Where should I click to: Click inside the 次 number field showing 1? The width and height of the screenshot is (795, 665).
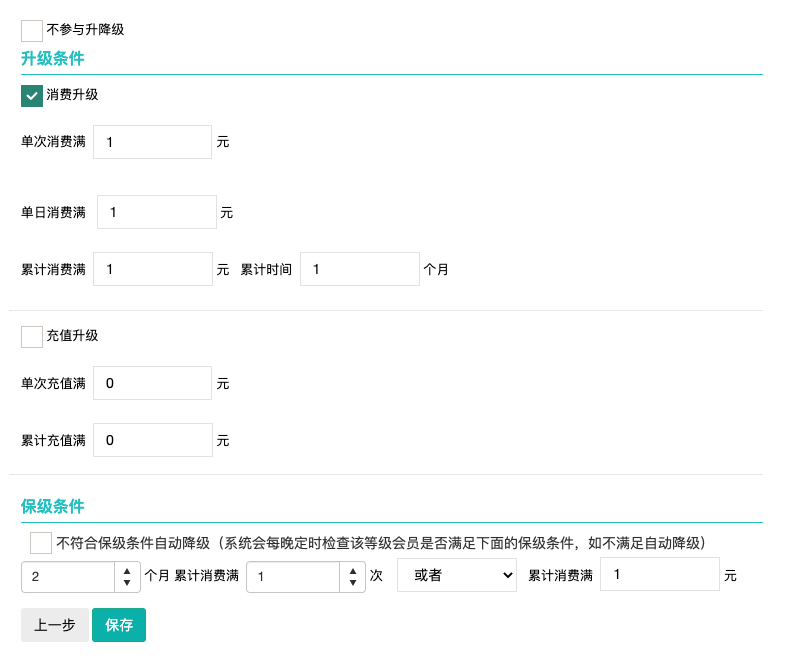click(x=293, y=577)
